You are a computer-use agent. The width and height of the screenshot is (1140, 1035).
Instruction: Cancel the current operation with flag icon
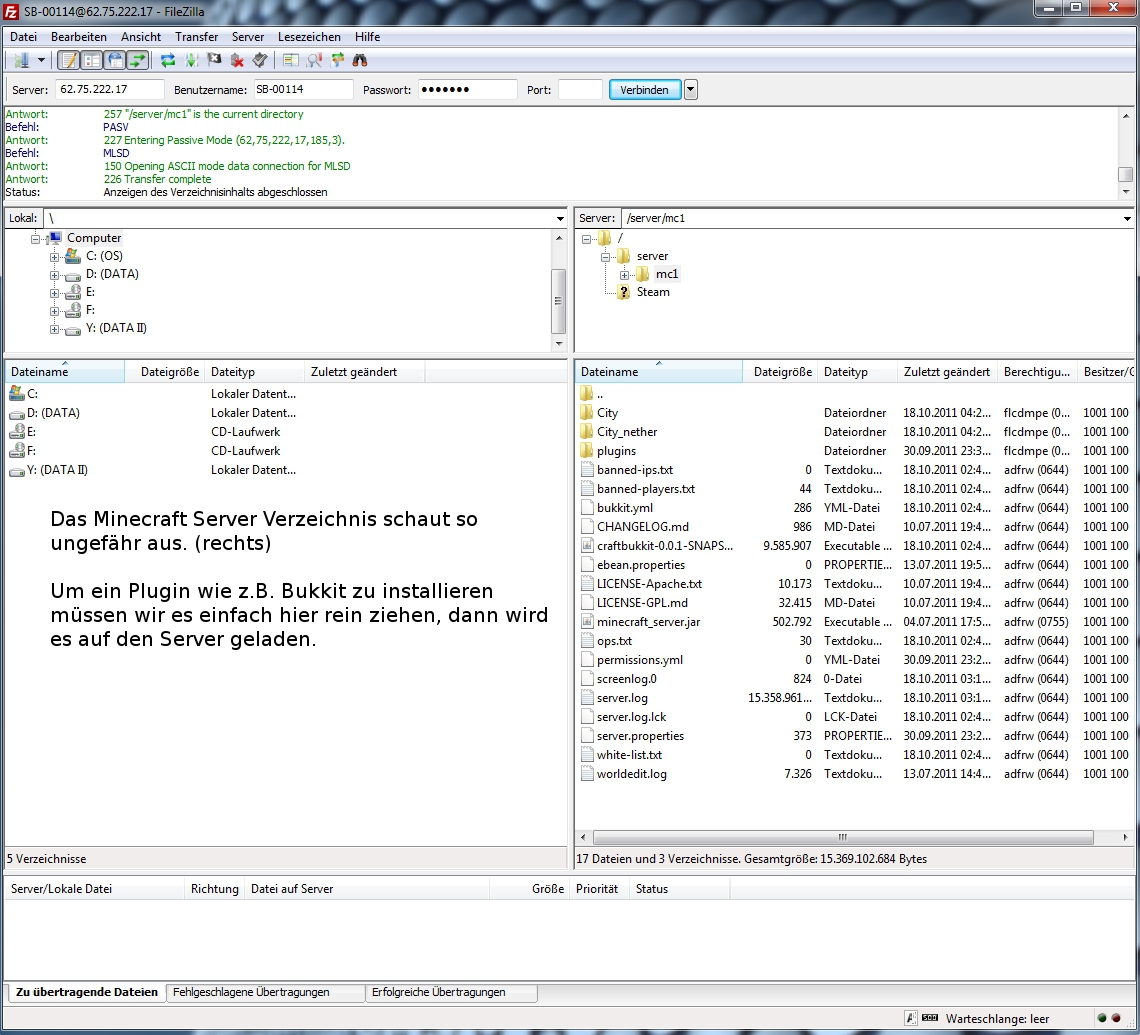pos(214,60)
